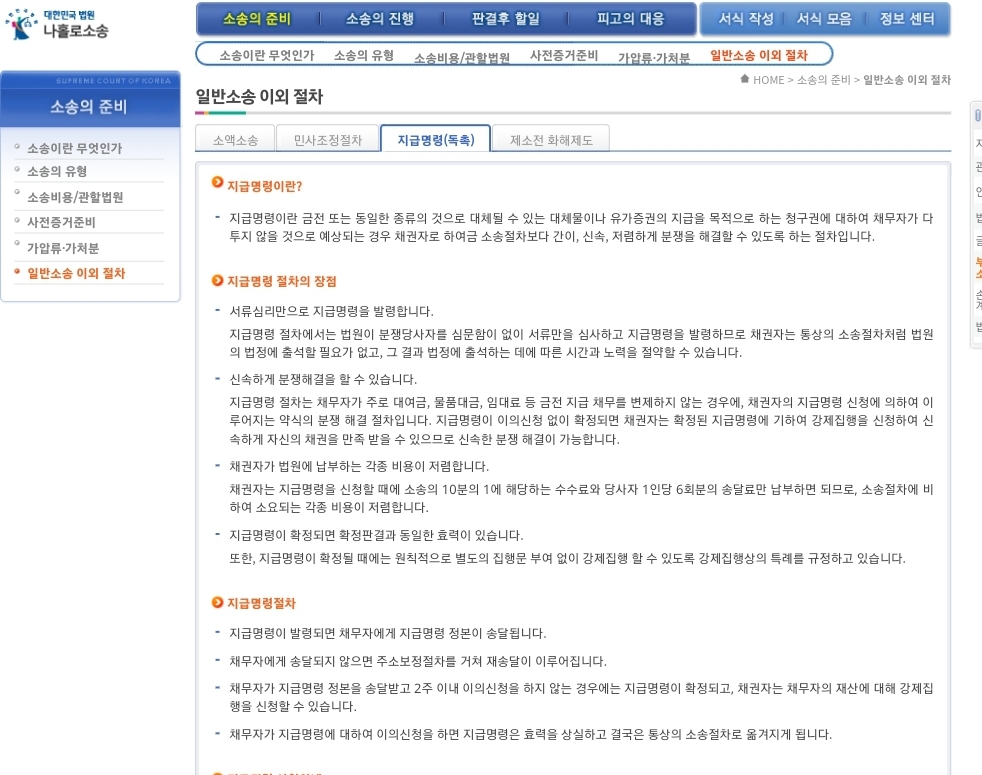Image resolution: width=982 pixels, height=775 pixels.
Task: Go to 소송비용/관할법원 in the submenu bar
Action: tap(462, 58)
